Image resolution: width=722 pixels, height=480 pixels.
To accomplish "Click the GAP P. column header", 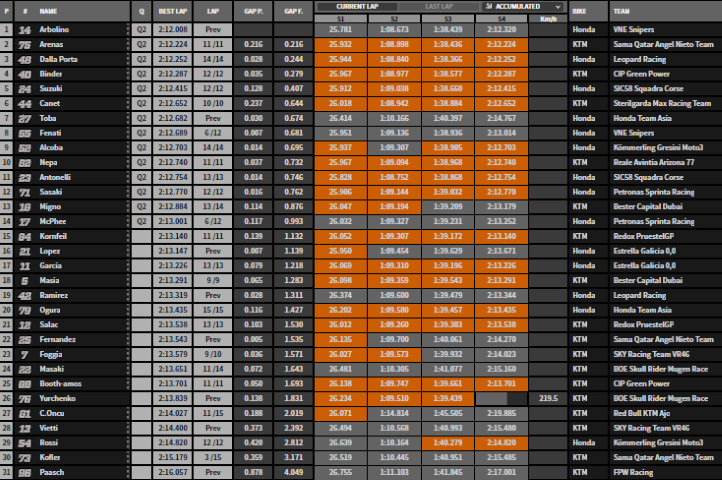I will 253,11.
